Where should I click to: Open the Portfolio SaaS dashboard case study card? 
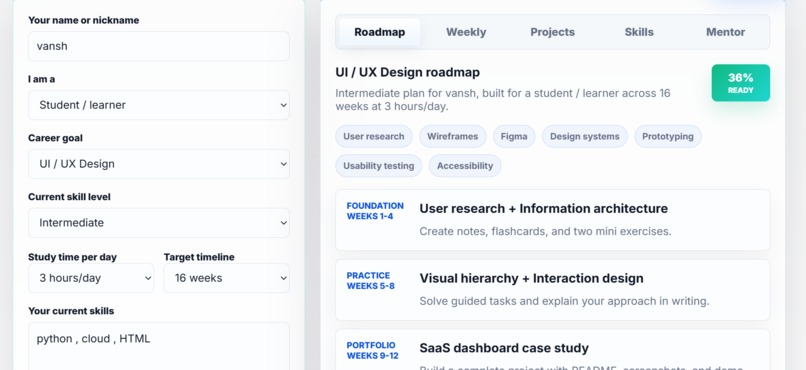pos(553,350)
